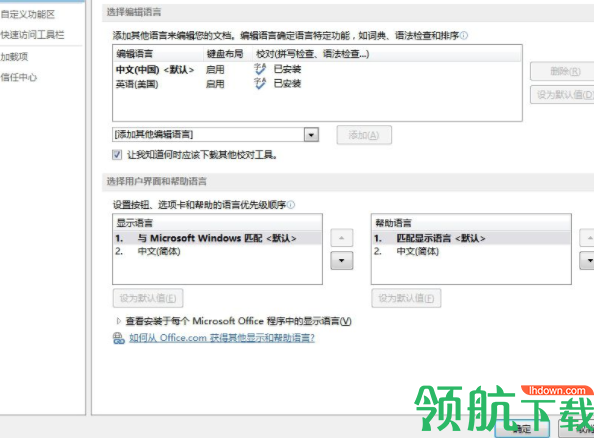Image resolution: width=594 pixels, height=438 pixels.
Task: Select 中文(简体) in the display language list
Action: tap(217, 251)
